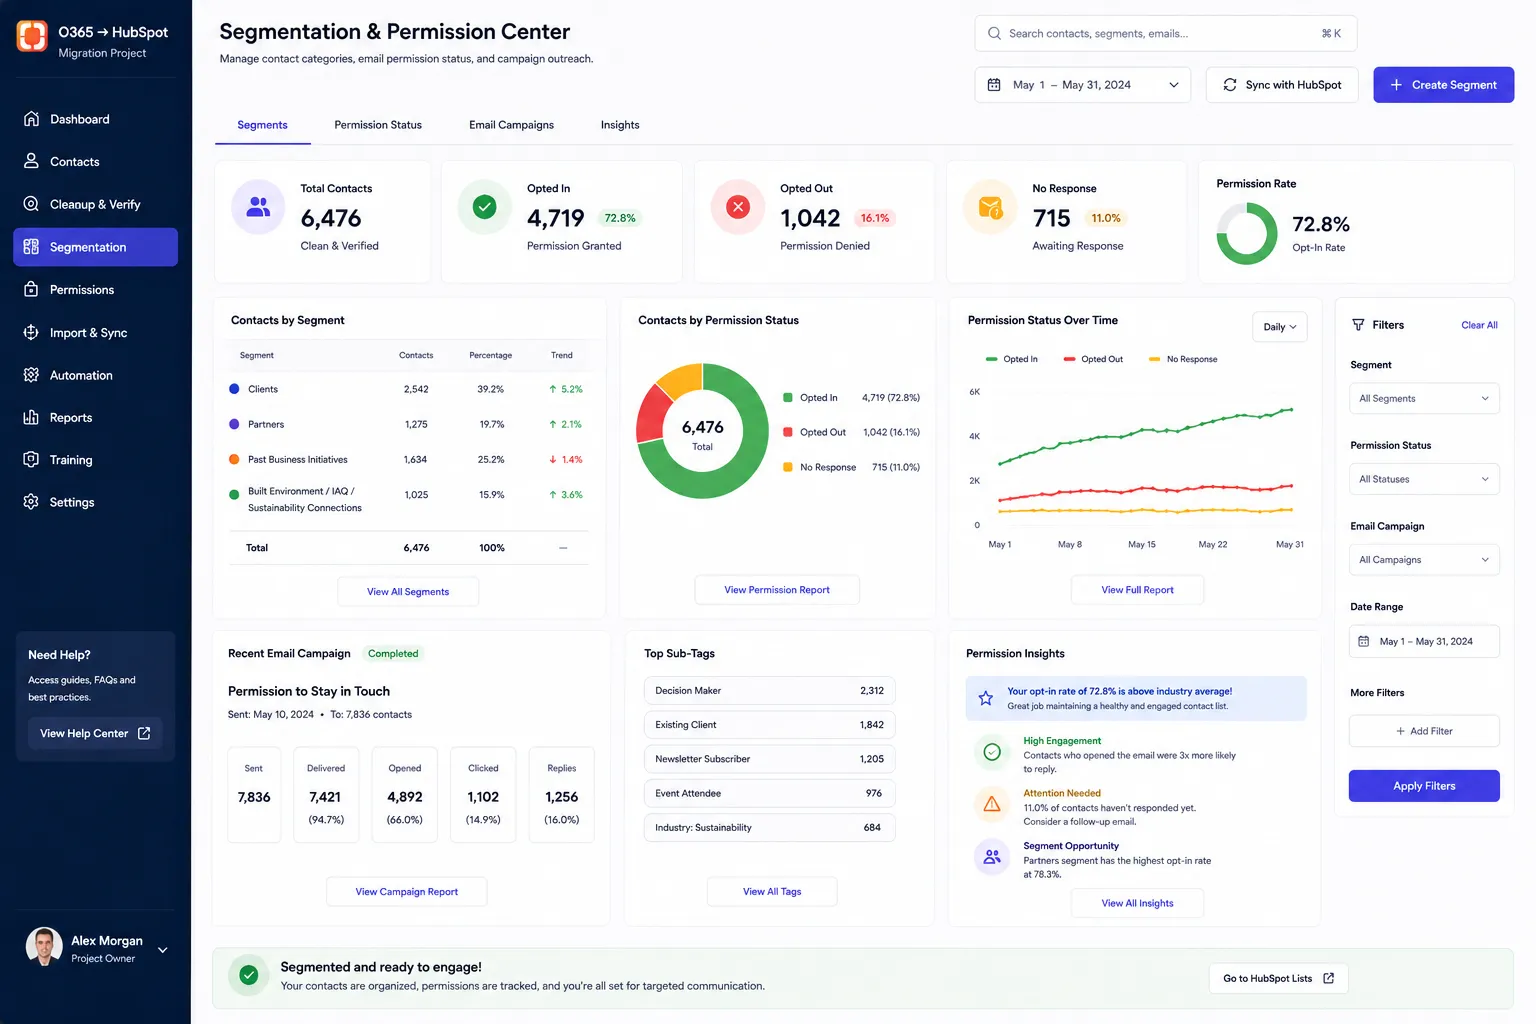1536x1024 pixels.
Task: Open the Email Campaigns tab
Action: [511, 125]
